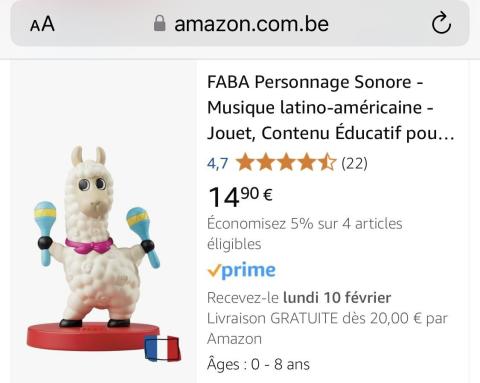The height and width of the screenshot is (383, 480).
Task: Open the FABA Personnage Sonore product title
Action: [x=331, y=107]
